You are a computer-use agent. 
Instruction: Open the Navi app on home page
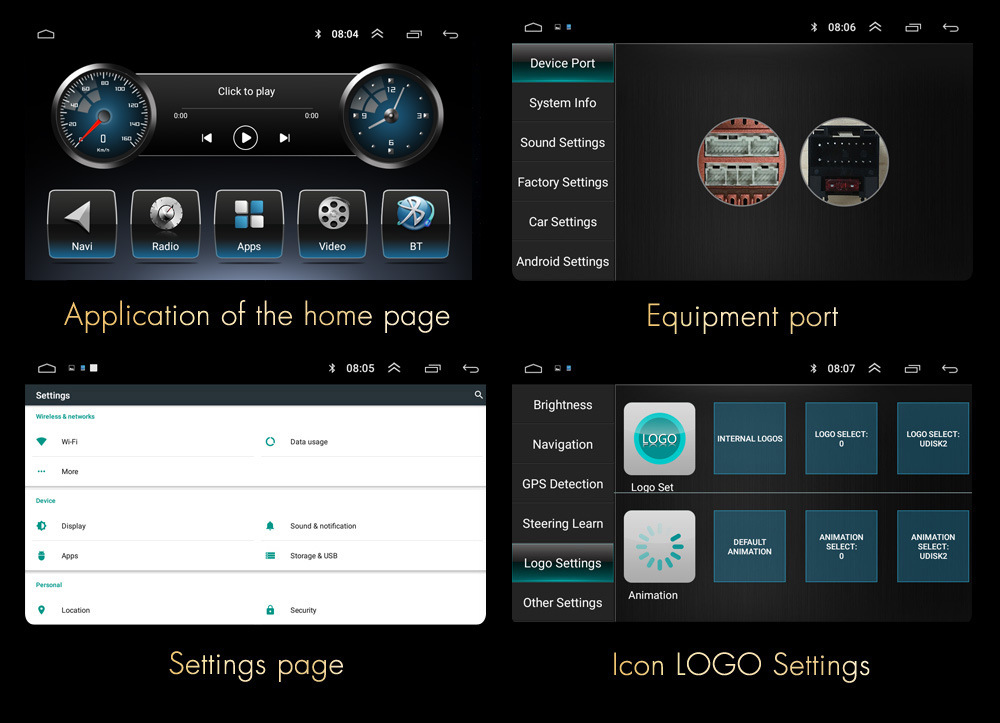click(x=82, y=223)
